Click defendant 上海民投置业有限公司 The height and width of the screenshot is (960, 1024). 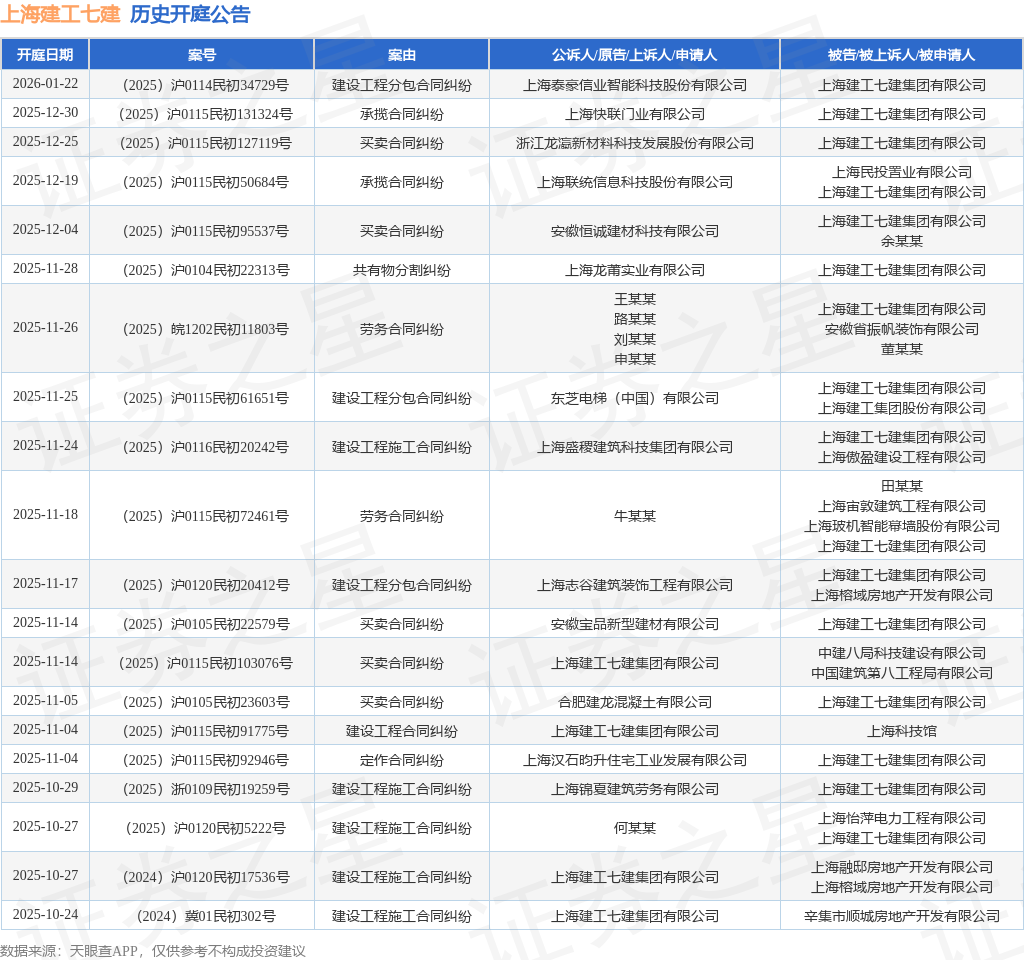coord(902,172)
